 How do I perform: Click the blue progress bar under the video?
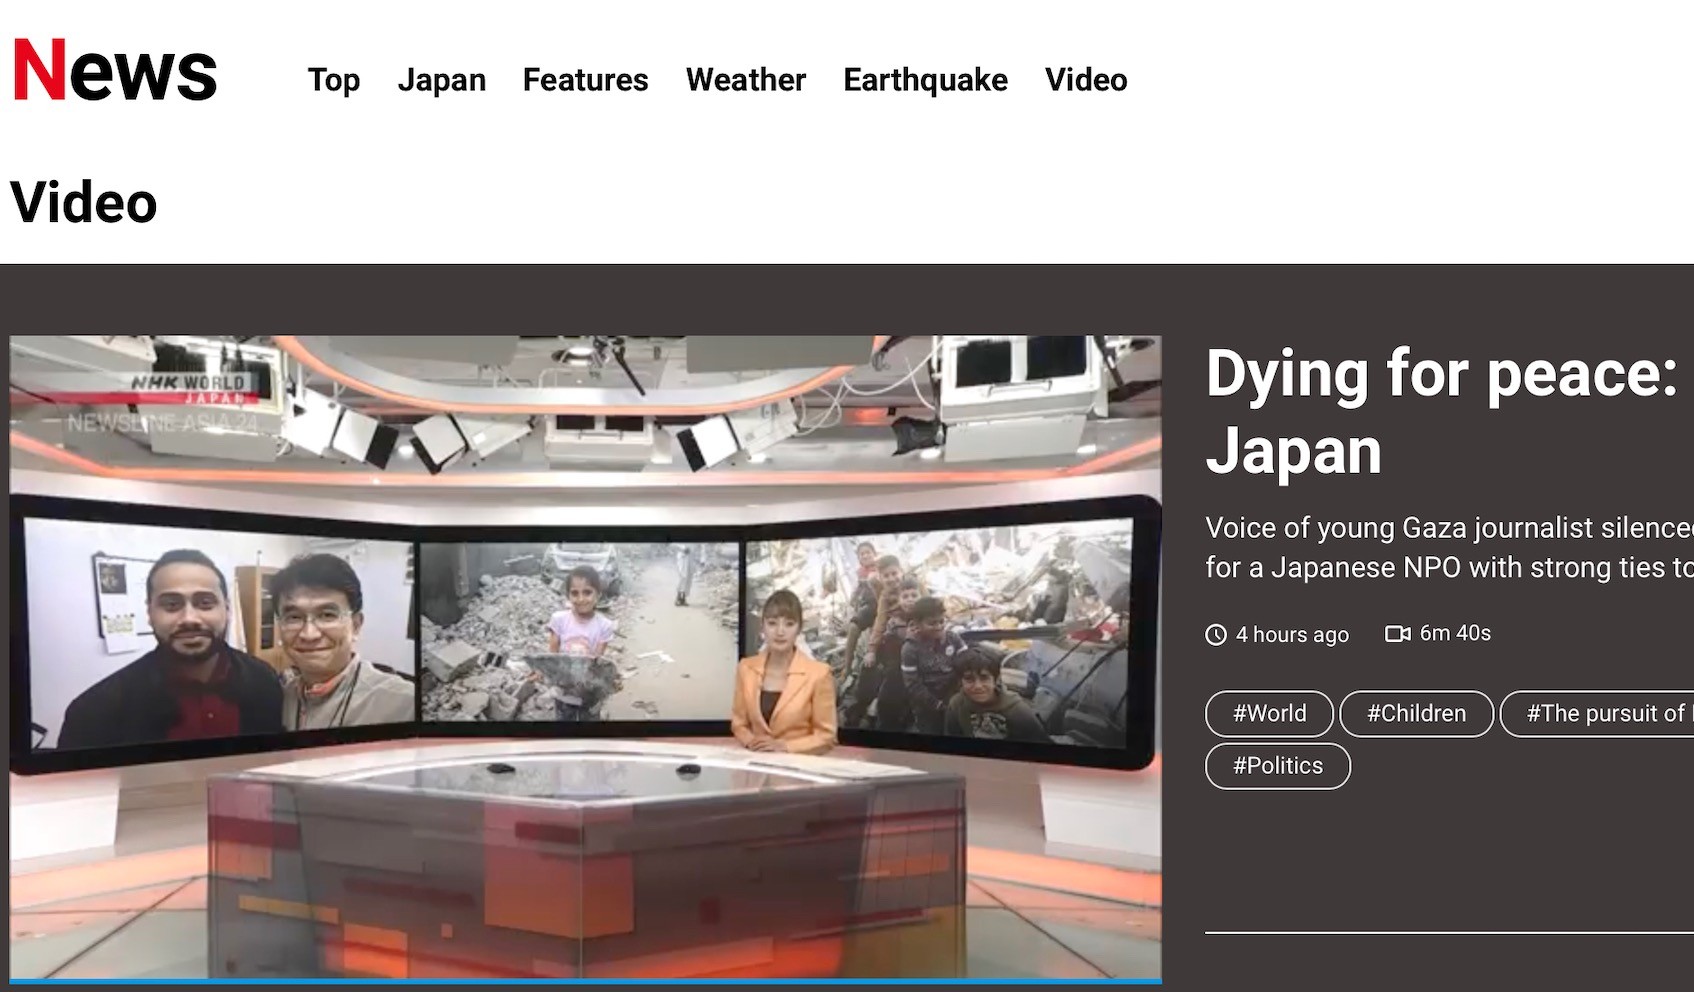[585, 982]
